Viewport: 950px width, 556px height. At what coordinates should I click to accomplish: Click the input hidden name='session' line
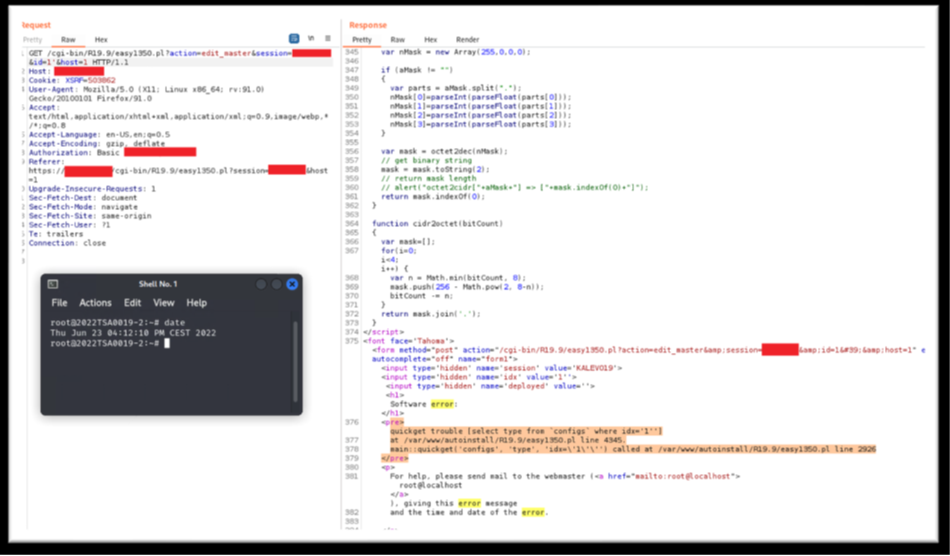pos(502,368)
